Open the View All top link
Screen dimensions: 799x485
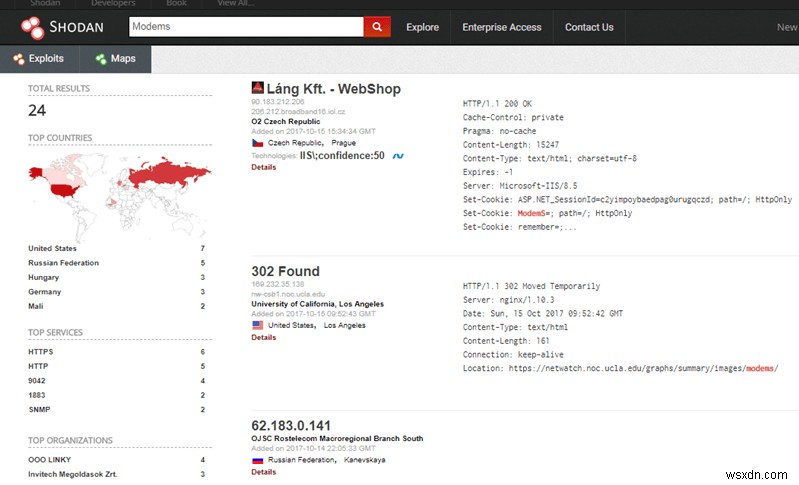coord(235,3)
